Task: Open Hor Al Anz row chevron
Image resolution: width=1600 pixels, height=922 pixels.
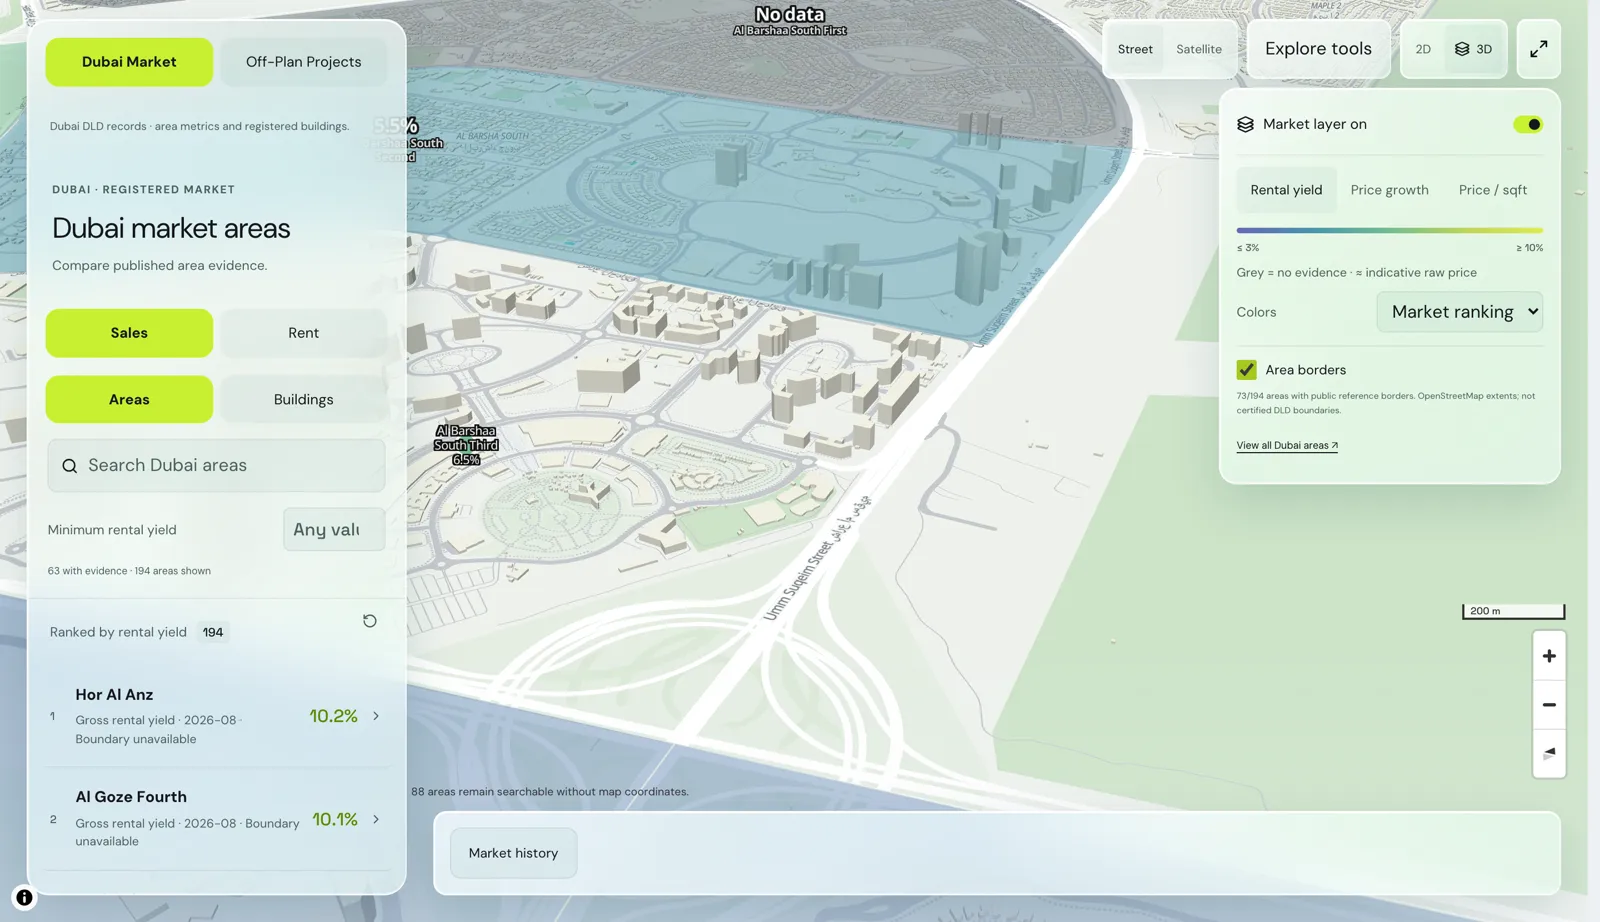Action: (x=376, y=716)
